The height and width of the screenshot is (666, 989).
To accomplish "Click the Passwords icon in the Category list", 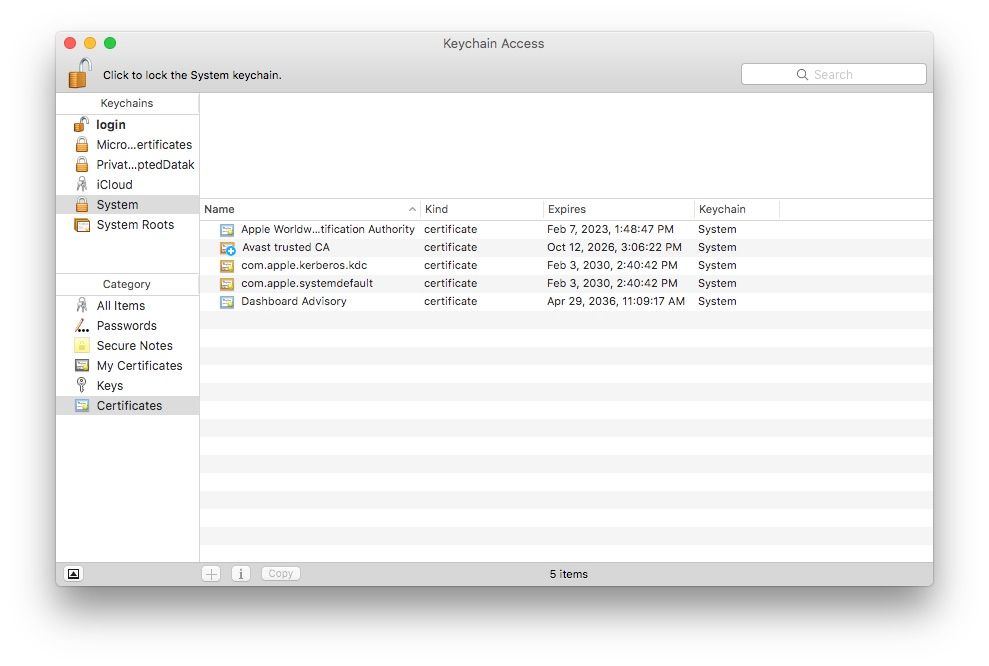I will click(82, 325).
